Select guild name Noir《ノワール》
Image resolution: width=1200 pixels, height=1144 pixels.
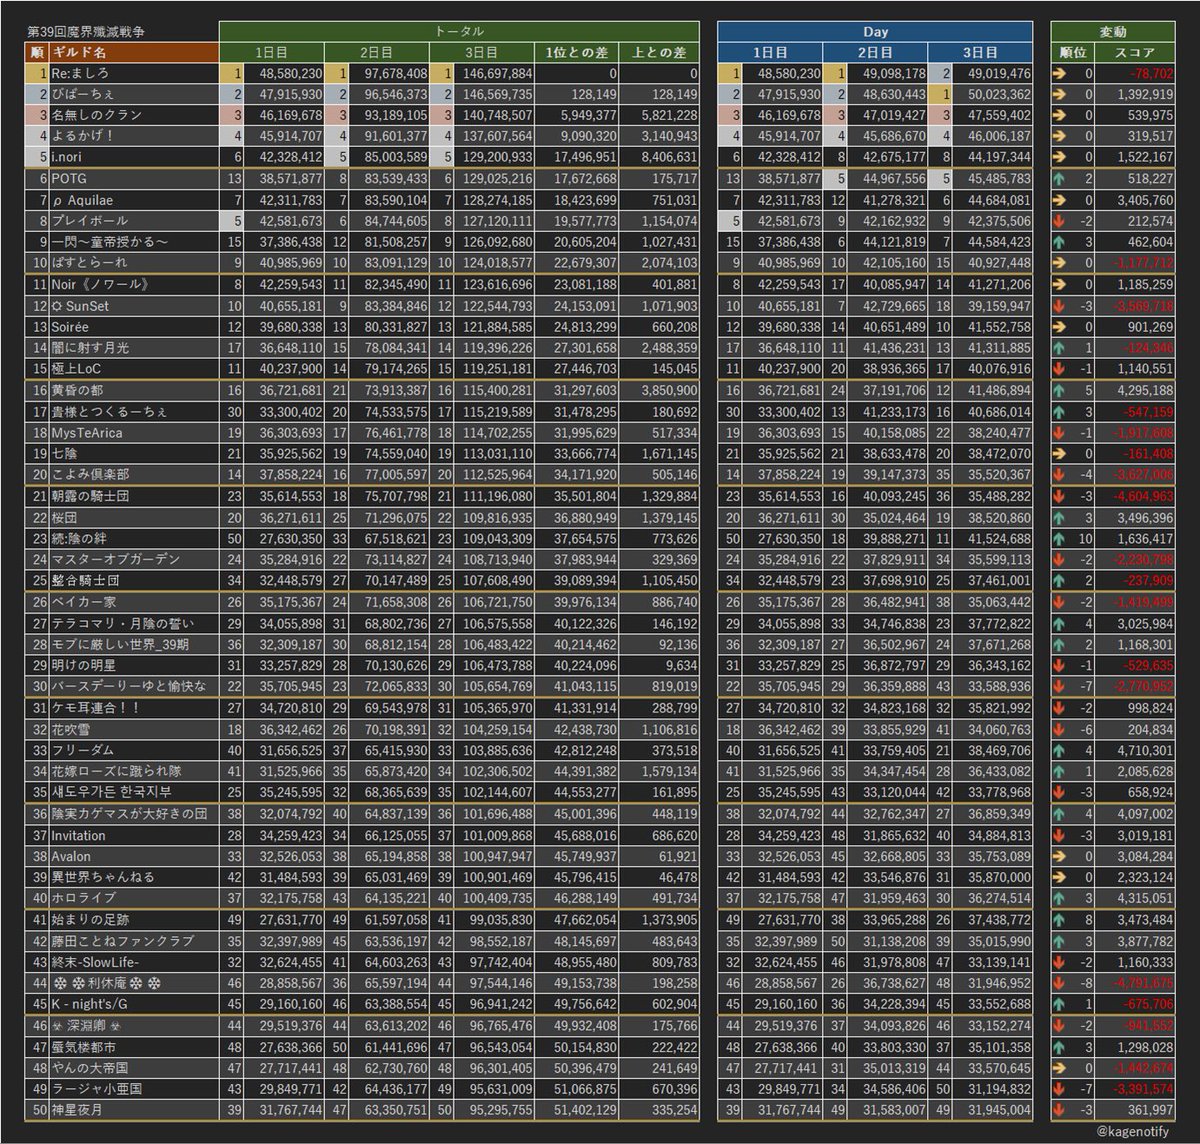pyautogui.click(x=99, y=284)
